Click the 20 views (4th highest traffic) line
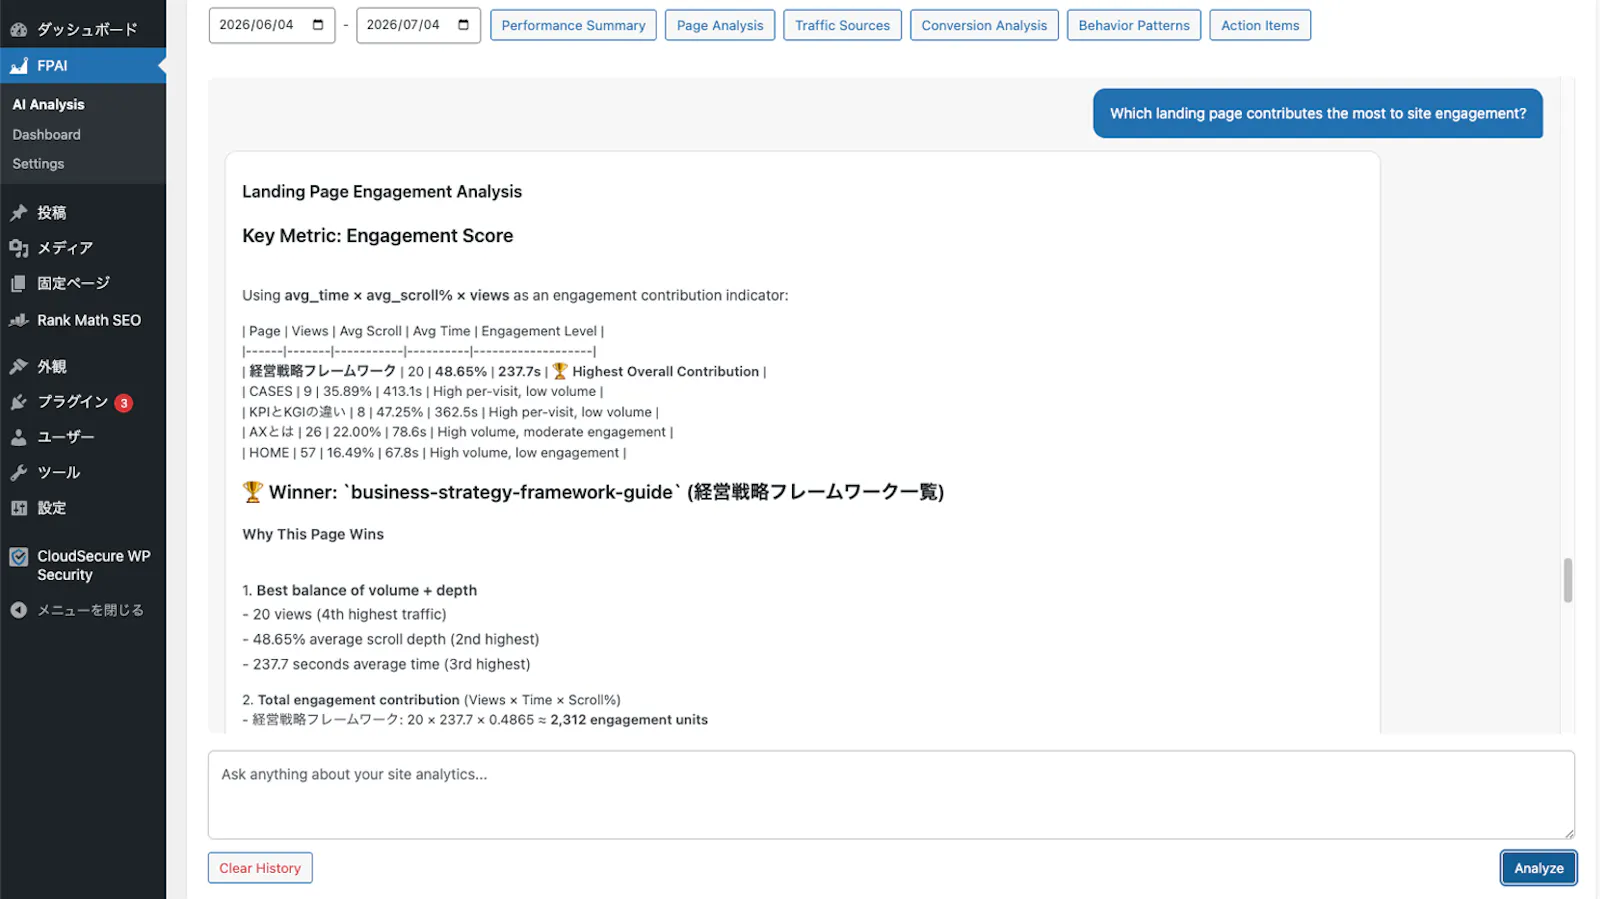 pyautogui.click(x=344, y=615)
